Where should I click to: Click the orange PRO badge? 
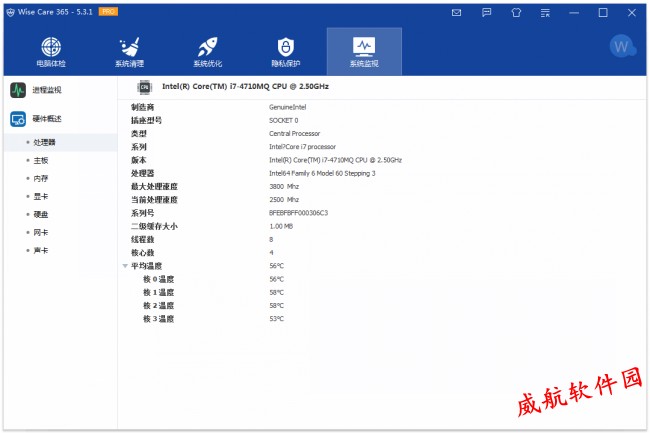pyautogui.click(x=108, y=12)
